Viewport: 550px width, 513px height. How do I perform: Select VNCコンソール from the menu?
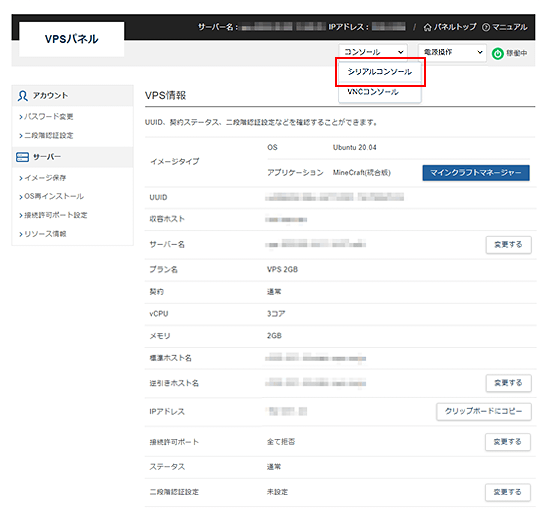pyautogui.click(x=373, y=92)
